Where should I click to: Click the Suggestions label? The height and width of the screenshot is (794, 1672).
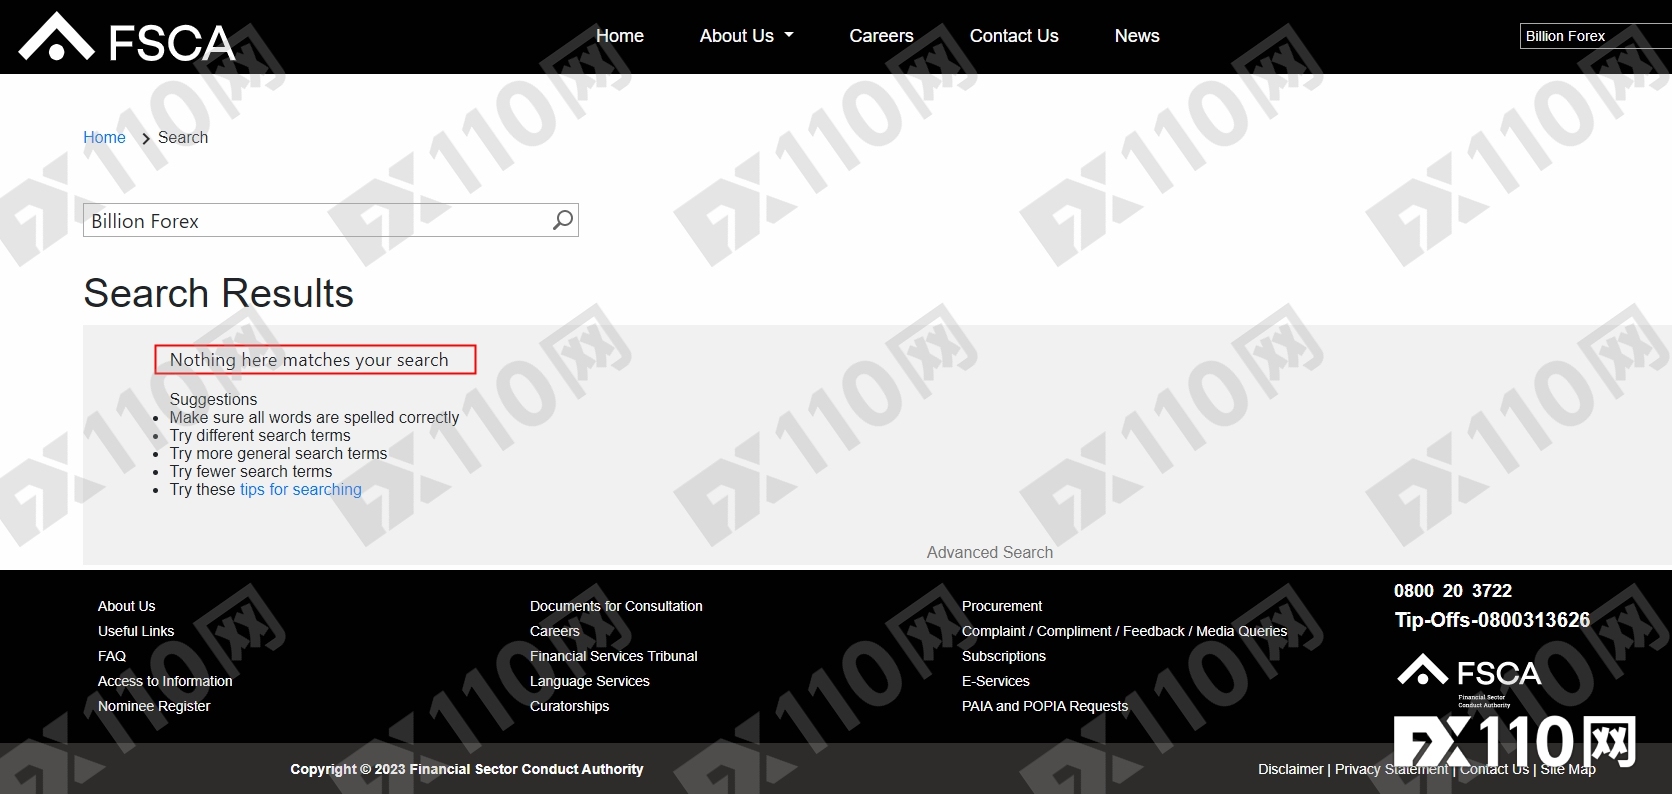[x=213, y=399]
